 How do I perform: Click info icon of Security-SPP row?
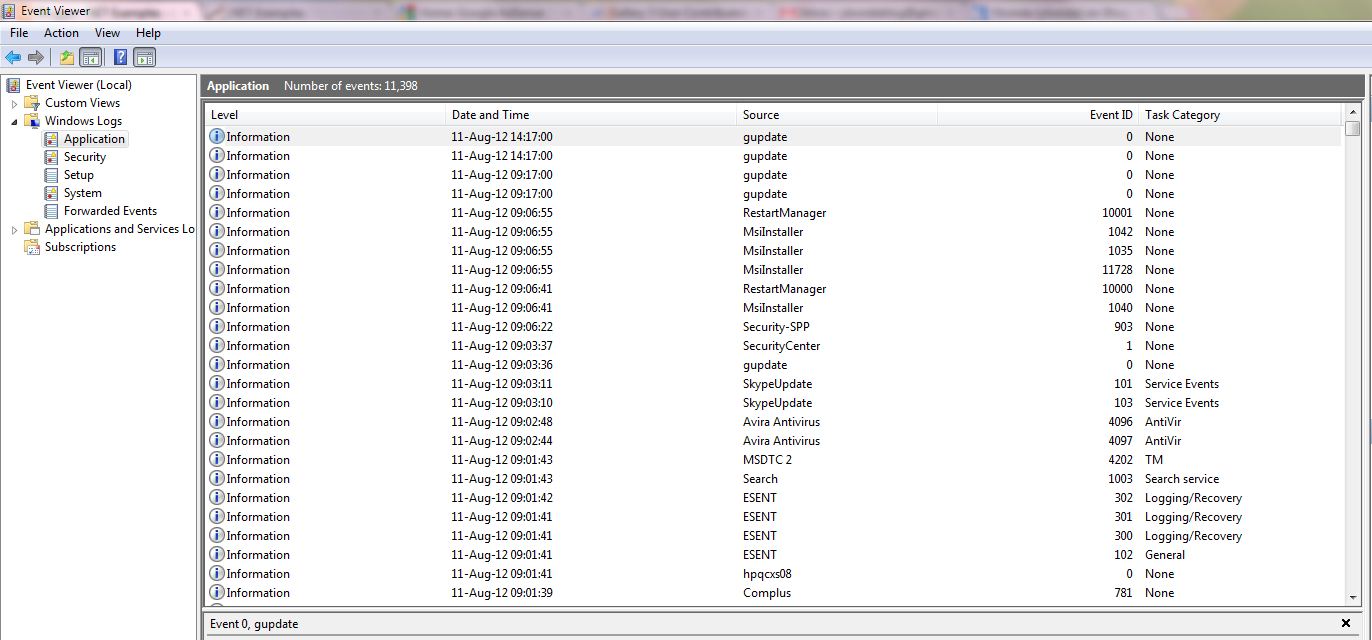pos(217,326)
